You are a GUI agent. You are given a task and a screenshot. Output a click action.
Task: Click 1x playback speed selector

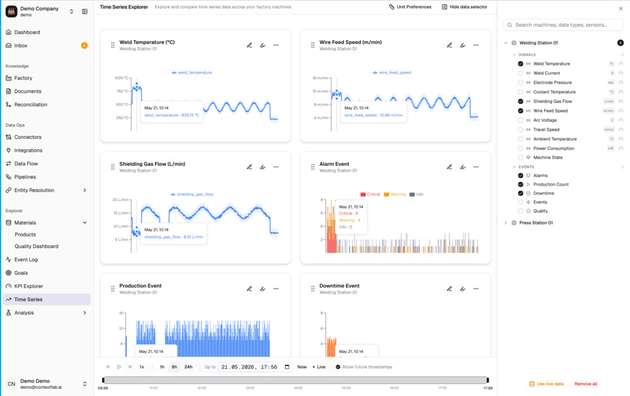(142, 367)
